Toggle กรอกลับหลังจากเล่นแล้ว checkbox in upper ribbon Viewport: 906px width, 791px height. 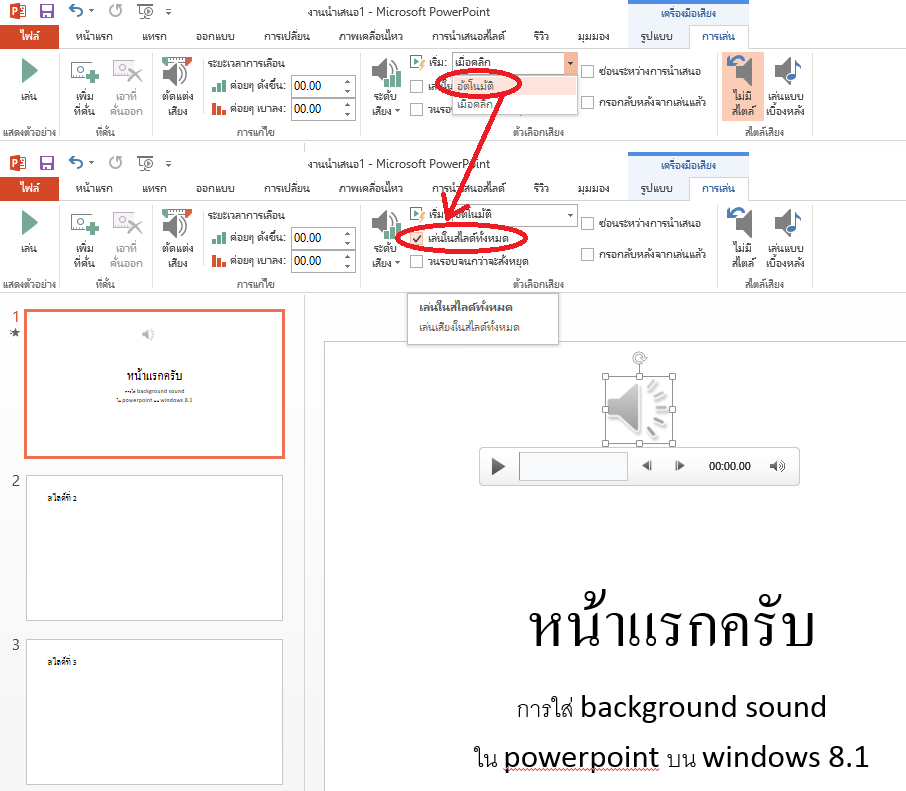pos(588,102)
